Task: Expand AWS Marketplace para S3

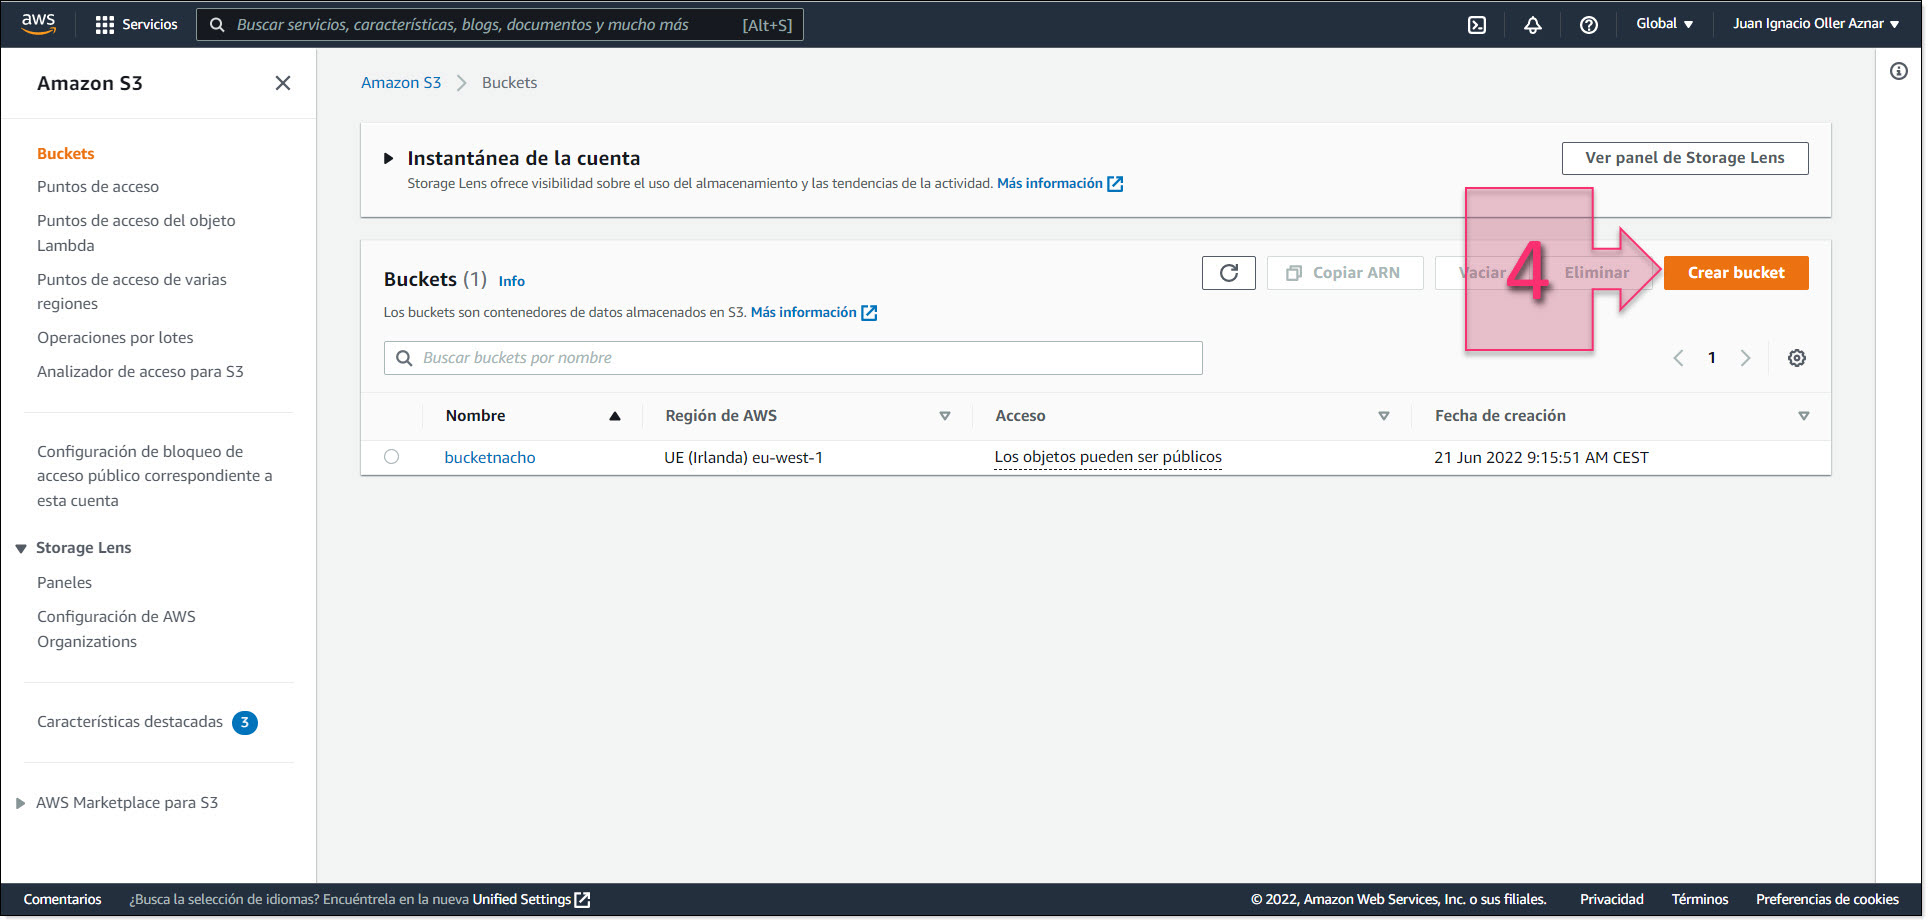Action: tap(21, 802)
